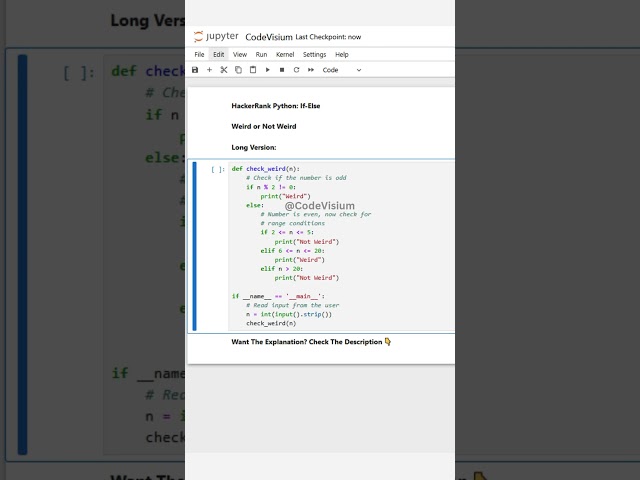Select the HackerRank Python: If-Else heading
Screen dimensions: 640x480
[x=276, y=106]
